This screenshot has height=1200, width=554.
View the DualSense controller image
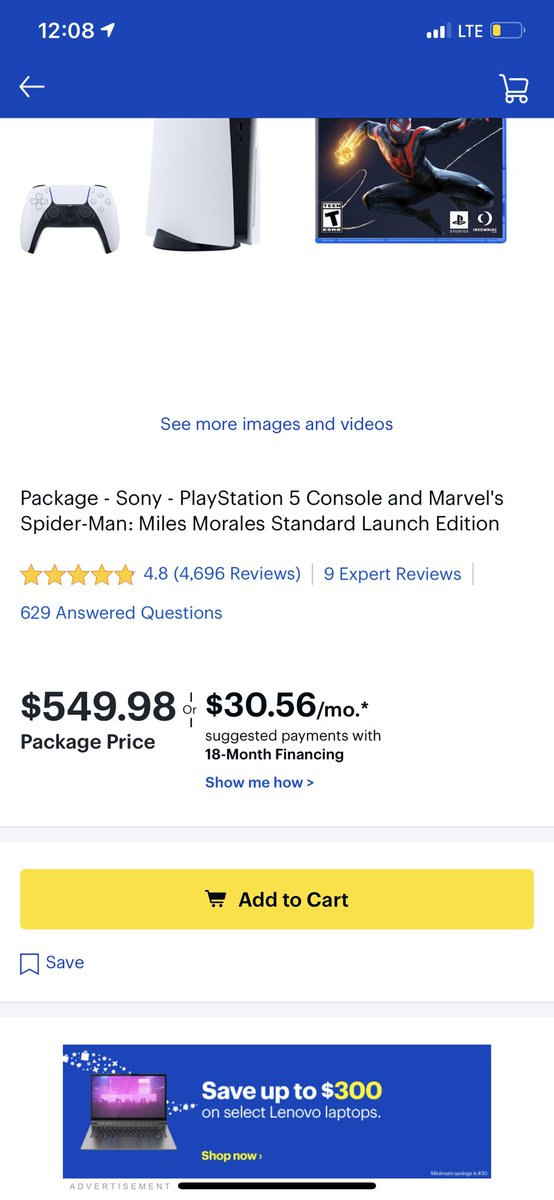pos(68,218)
